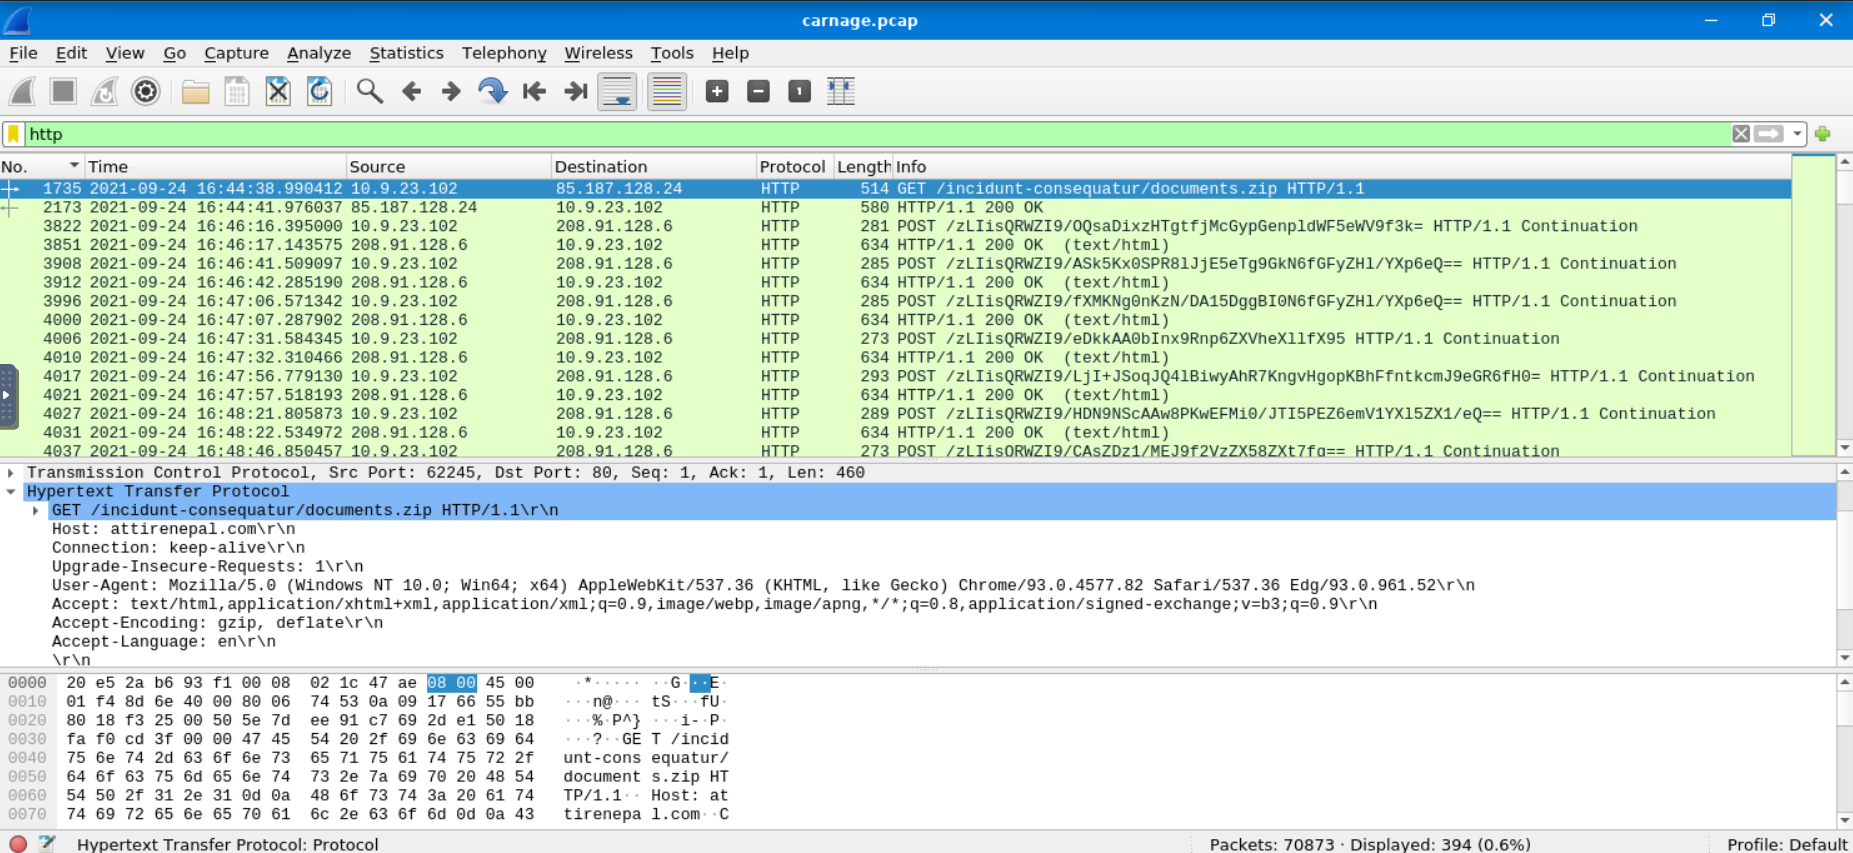Go forward in packet history
The height and width of the screenshot is (853, 1853).
click(x=451, y=92)
